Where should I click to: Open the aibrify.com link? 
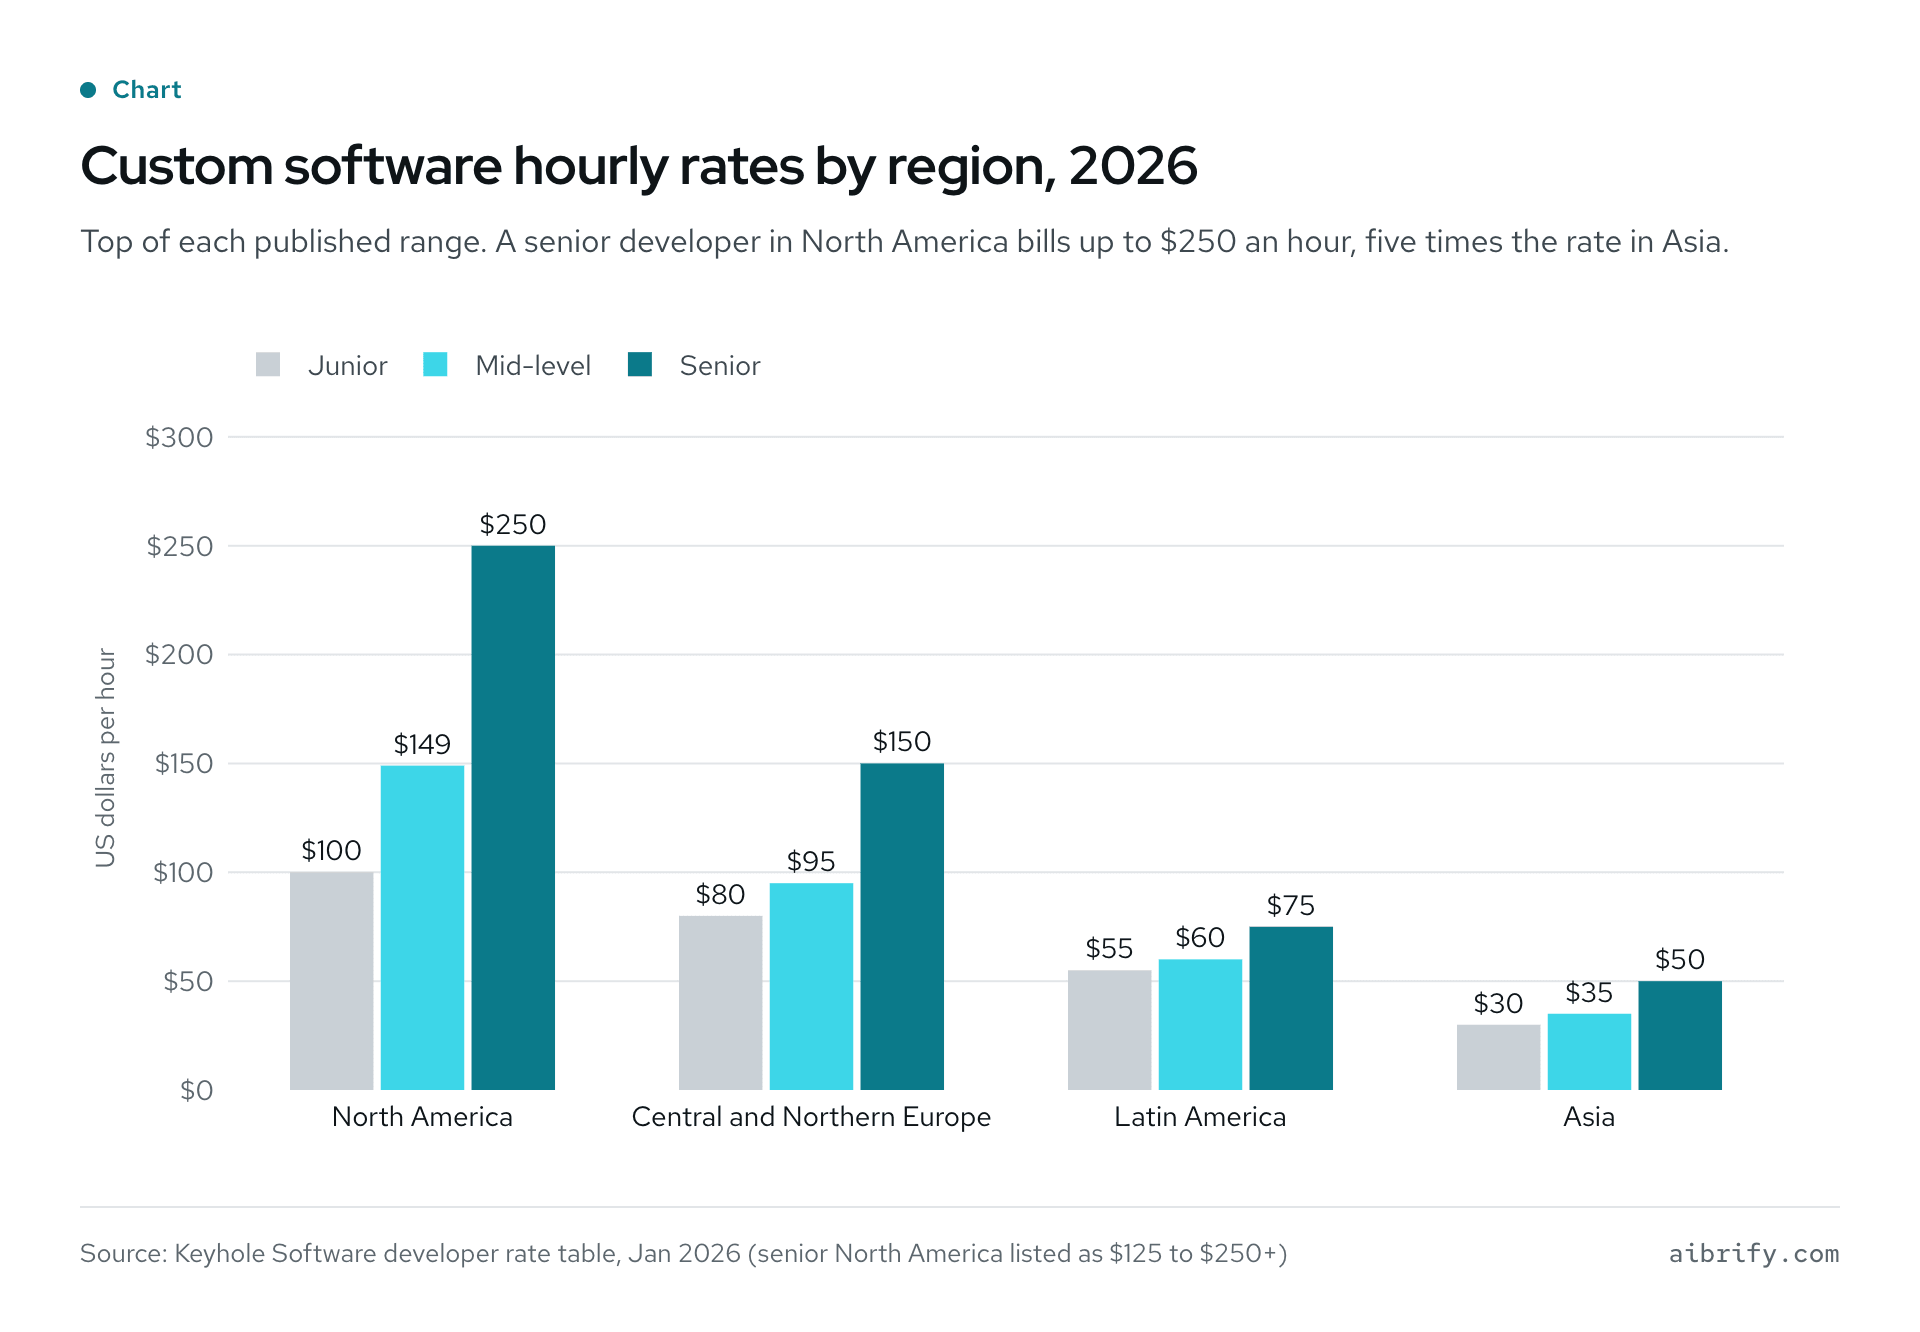click(x=1754, y=1254)
